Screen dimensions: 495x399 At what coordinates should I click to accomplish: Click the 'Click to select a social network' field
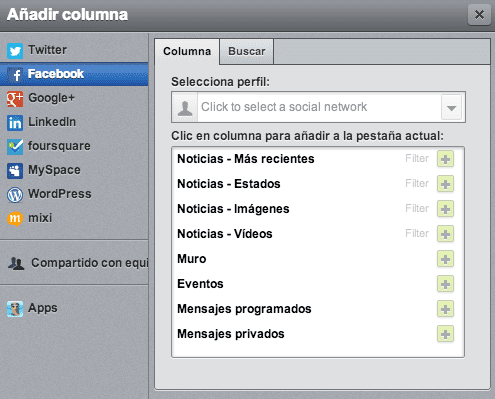pyautogui.click(x=318, y=107)
